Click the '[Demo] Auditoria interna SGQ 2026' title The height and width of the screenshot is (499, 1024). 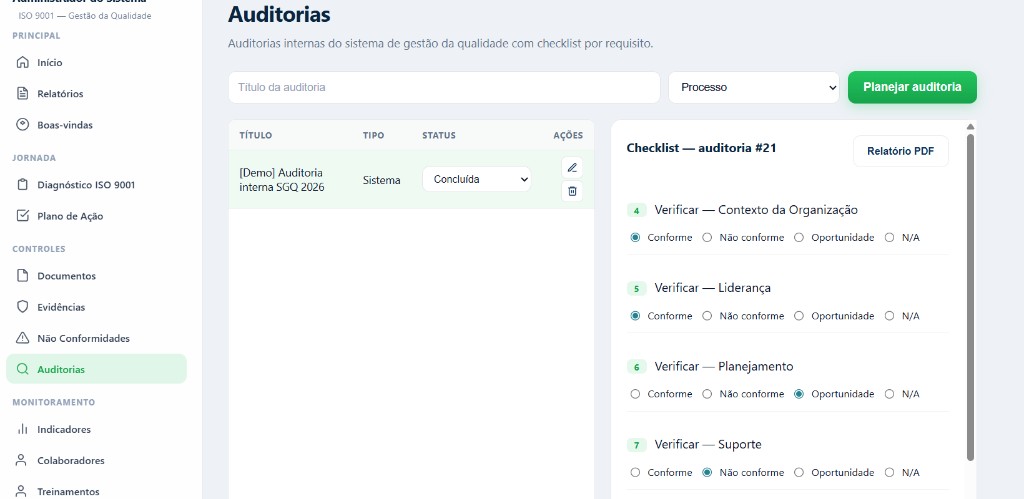(281, 180)
